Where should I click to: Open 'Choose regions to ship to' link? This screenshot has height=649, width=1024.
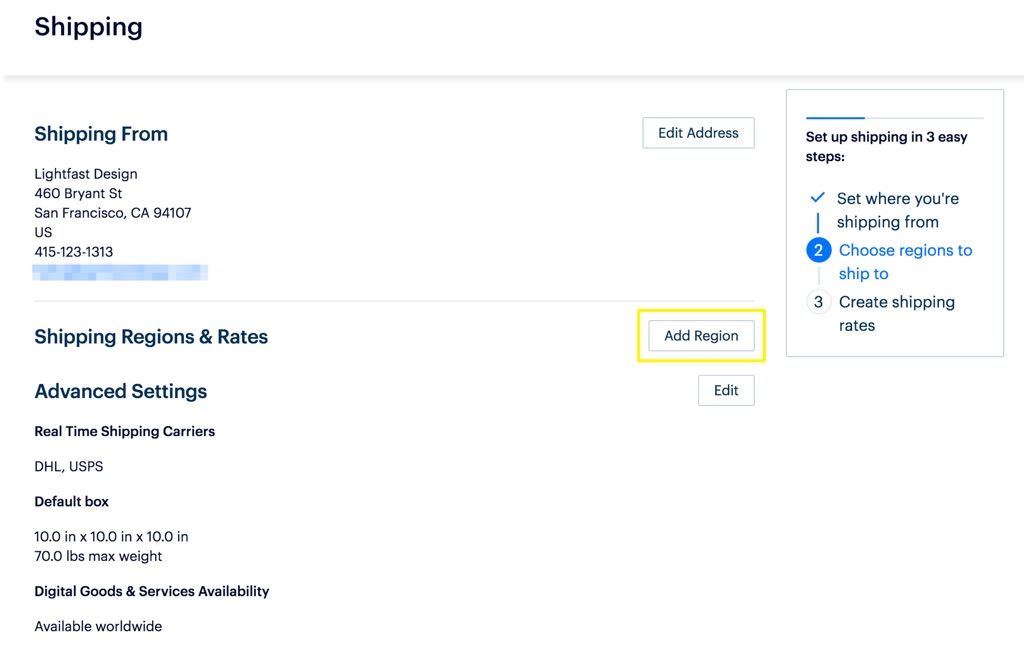(x=905, y=262)
